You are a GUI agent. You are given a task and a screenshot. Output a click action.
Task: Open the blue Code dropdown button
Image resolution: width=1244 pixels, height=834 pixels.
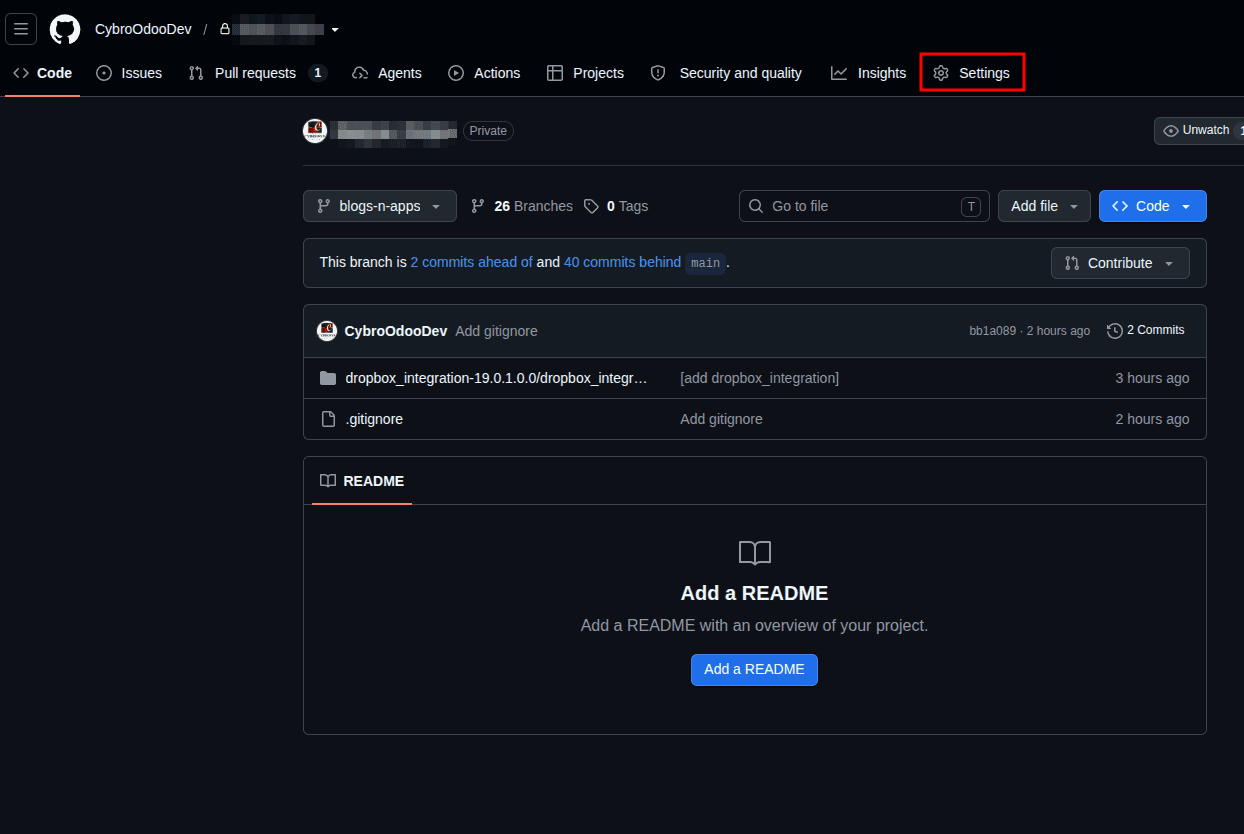click(1153, 206)
